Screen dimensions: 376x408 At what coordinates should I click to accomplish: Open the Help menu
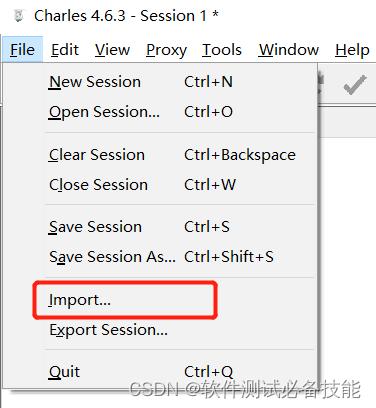[352, 50]
